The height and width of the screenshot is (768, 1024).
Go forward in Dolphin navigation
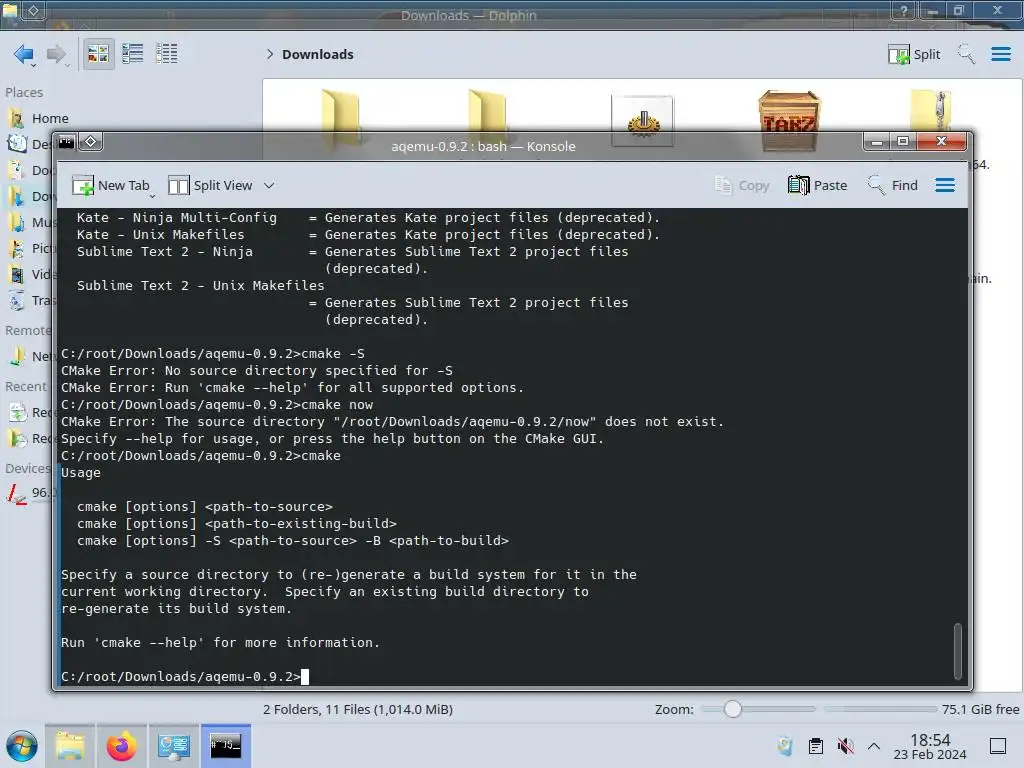[56, 54]
